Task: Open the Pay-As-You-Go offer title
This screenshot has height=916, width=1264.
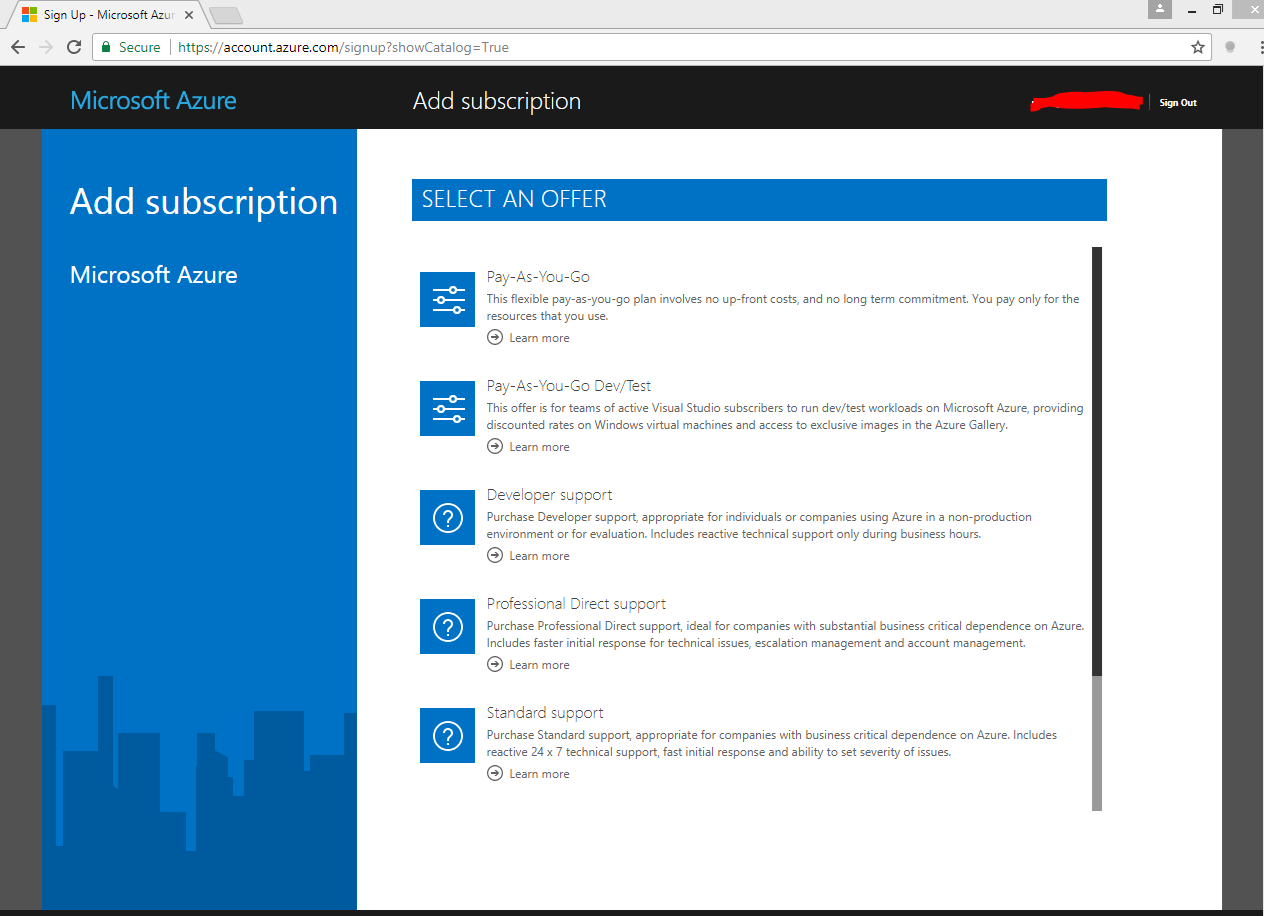Action: pos(538,277)
